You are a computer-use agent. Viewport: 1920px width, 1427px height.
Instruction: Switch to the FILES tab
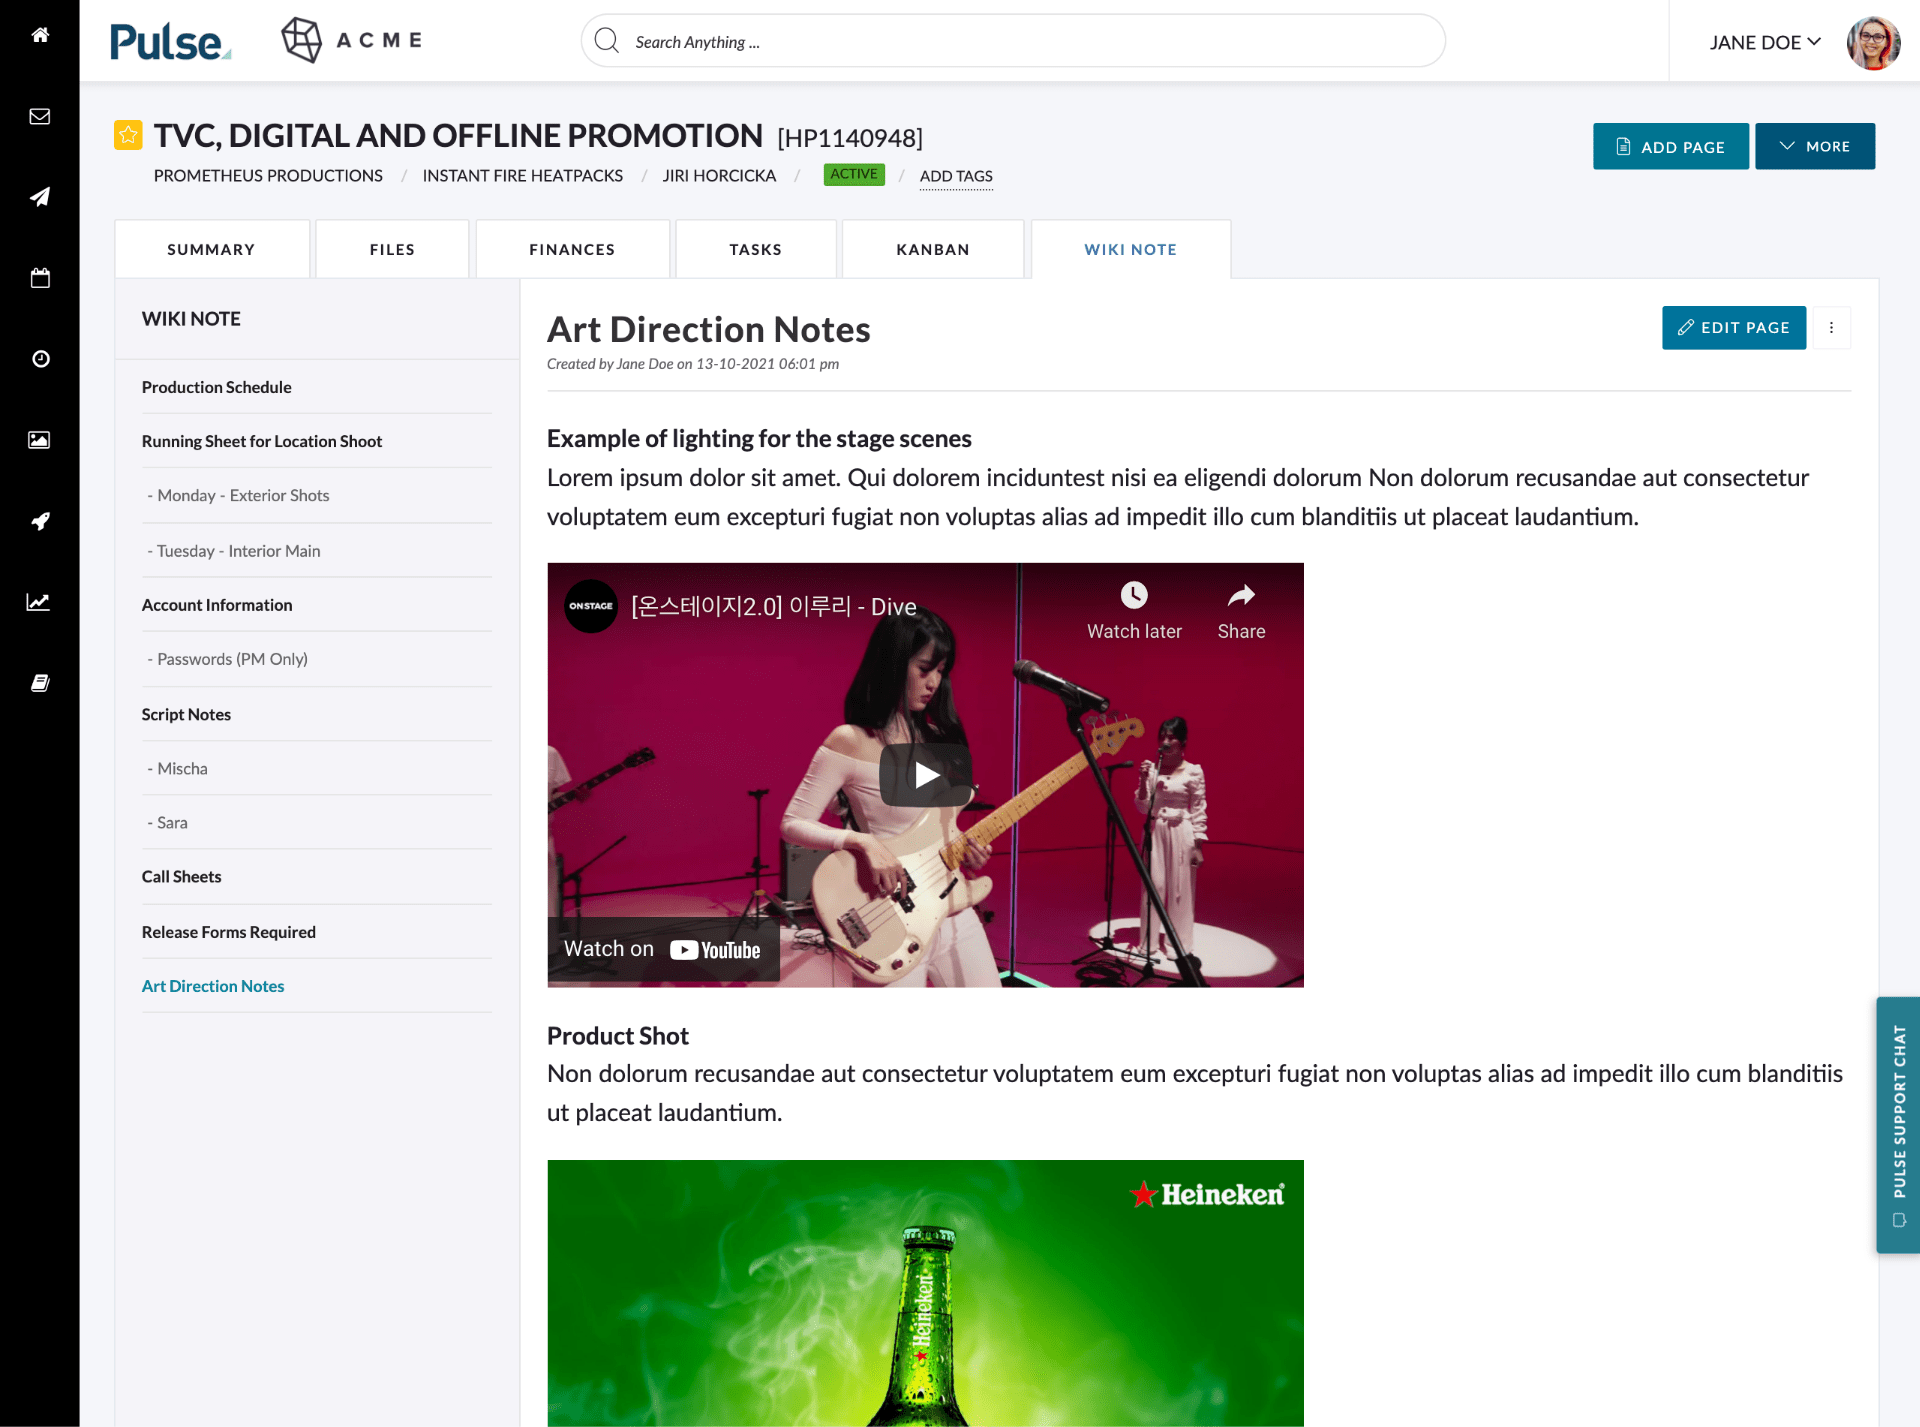pyautogui.click(x=392, y=249)
